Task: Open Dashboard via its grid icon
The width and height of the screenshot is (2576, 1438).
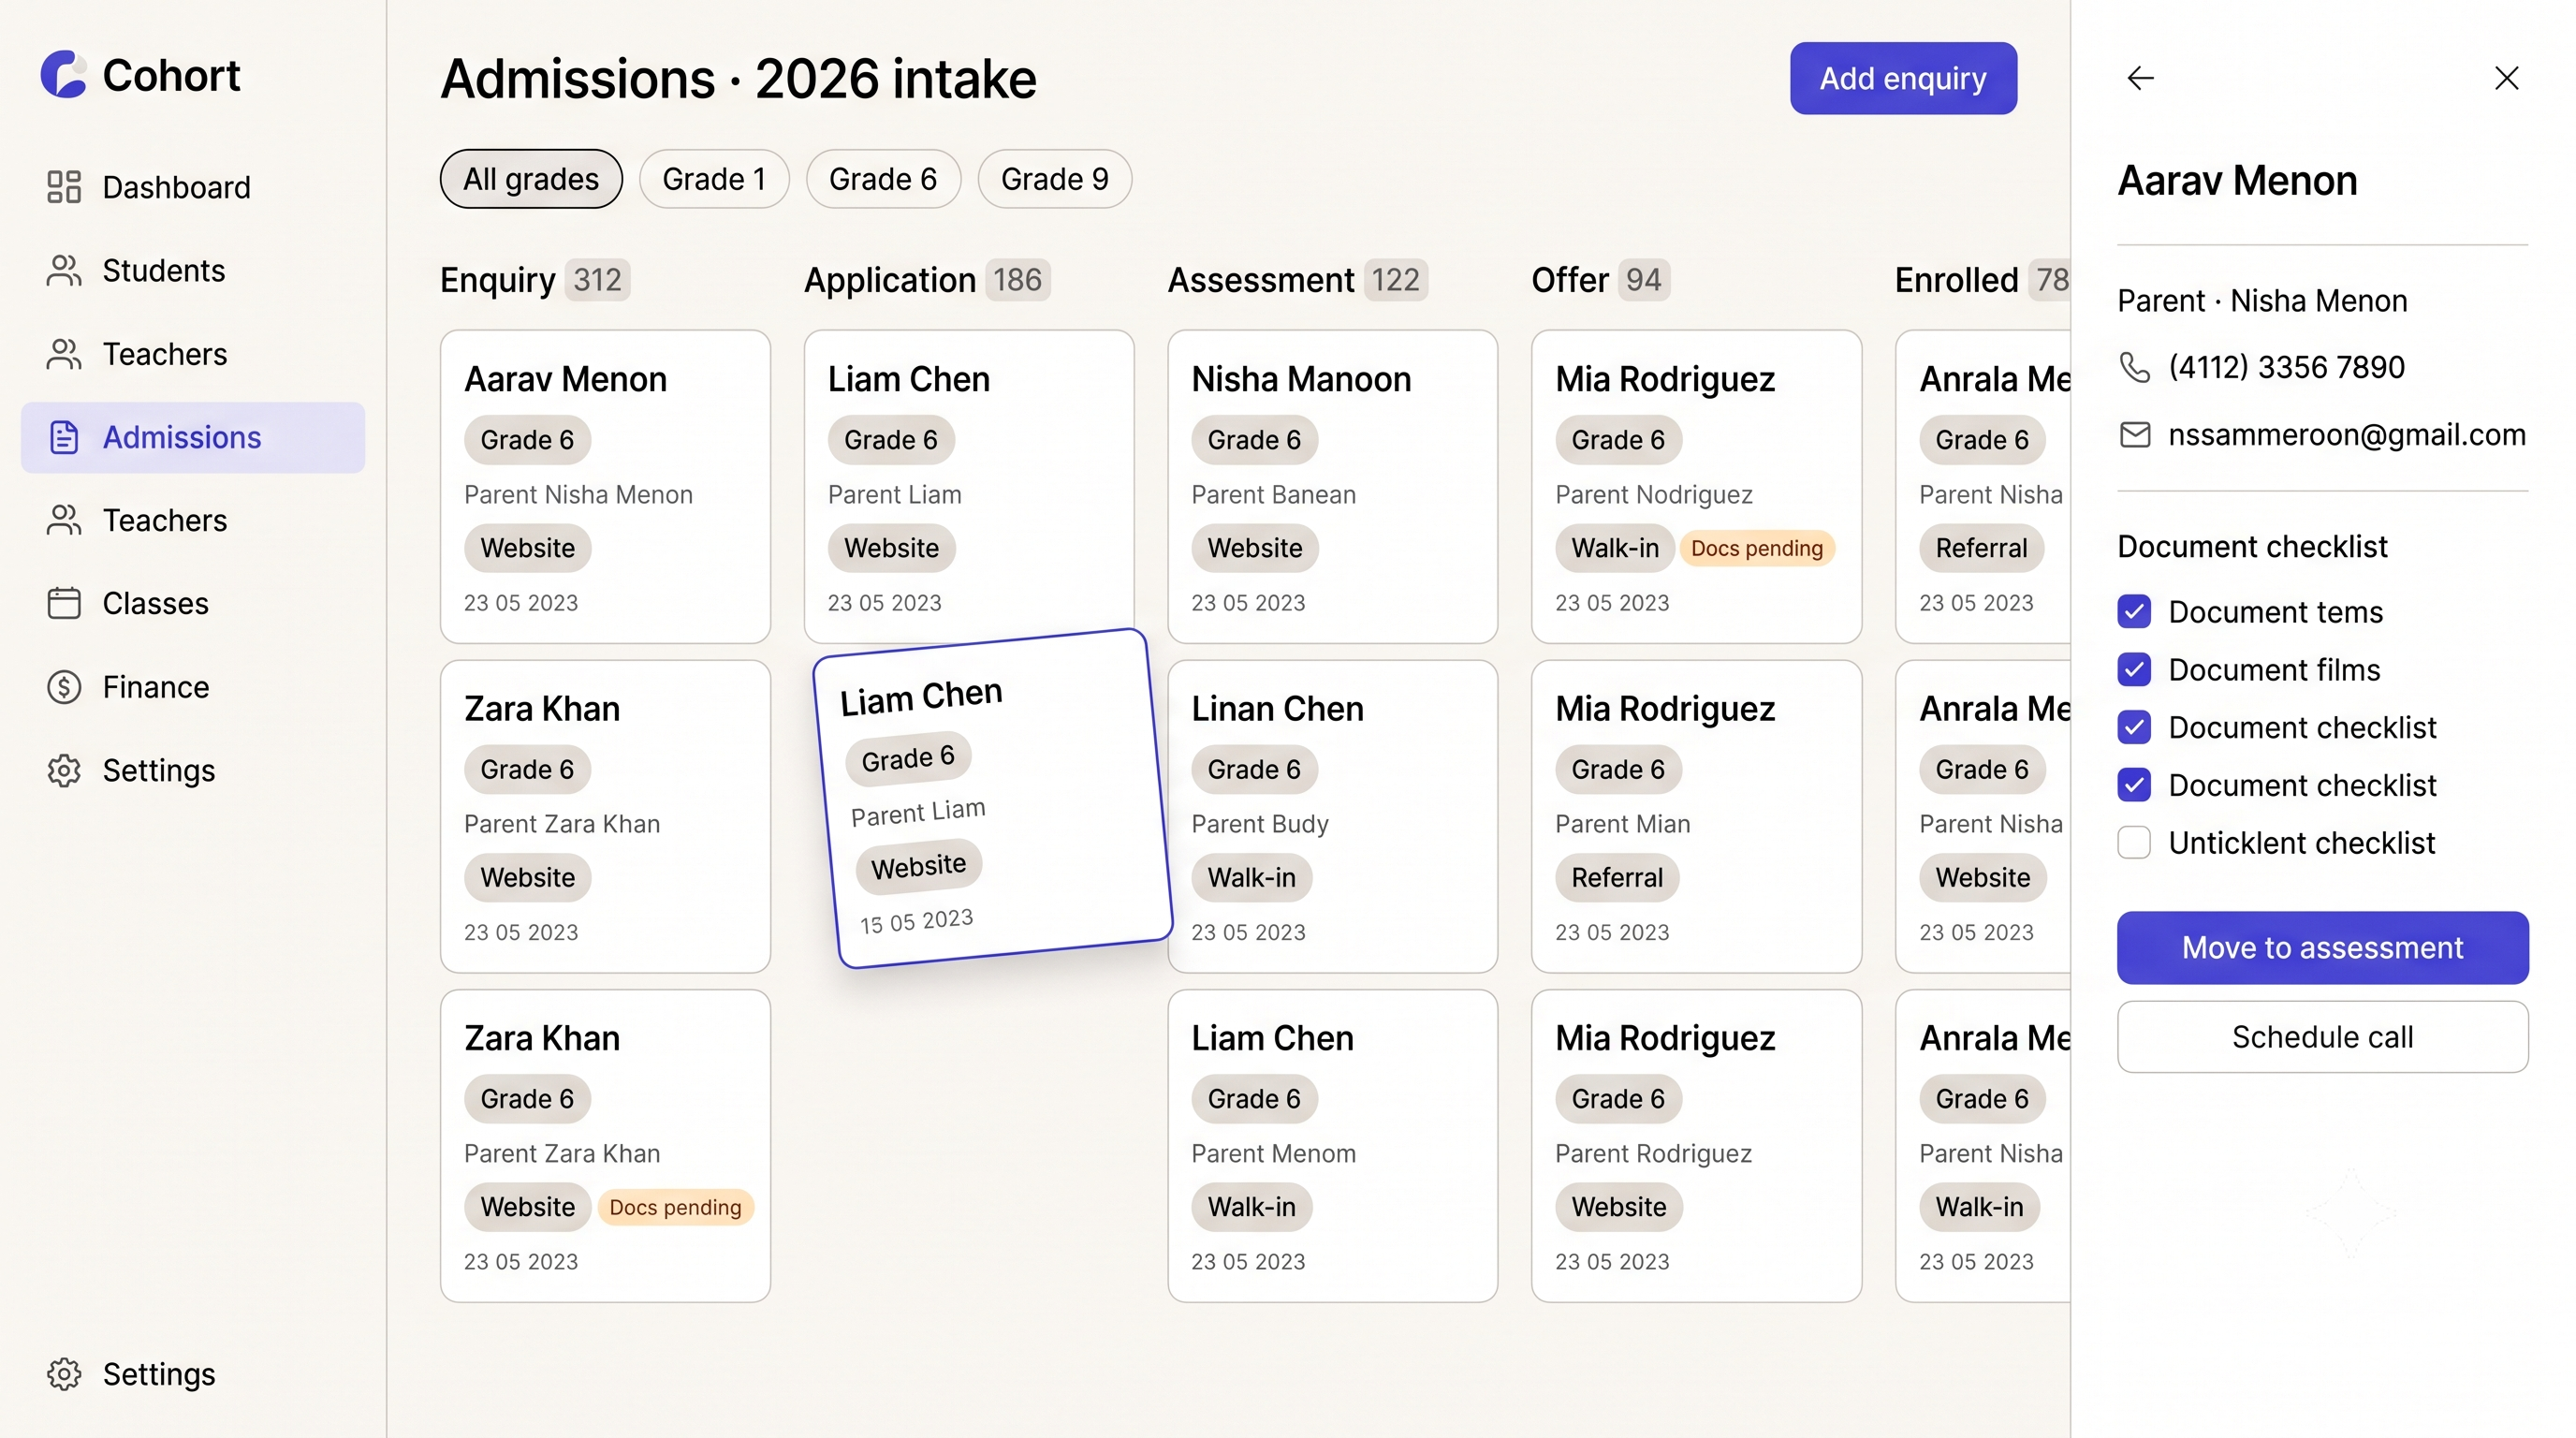Action: point(64,187)
